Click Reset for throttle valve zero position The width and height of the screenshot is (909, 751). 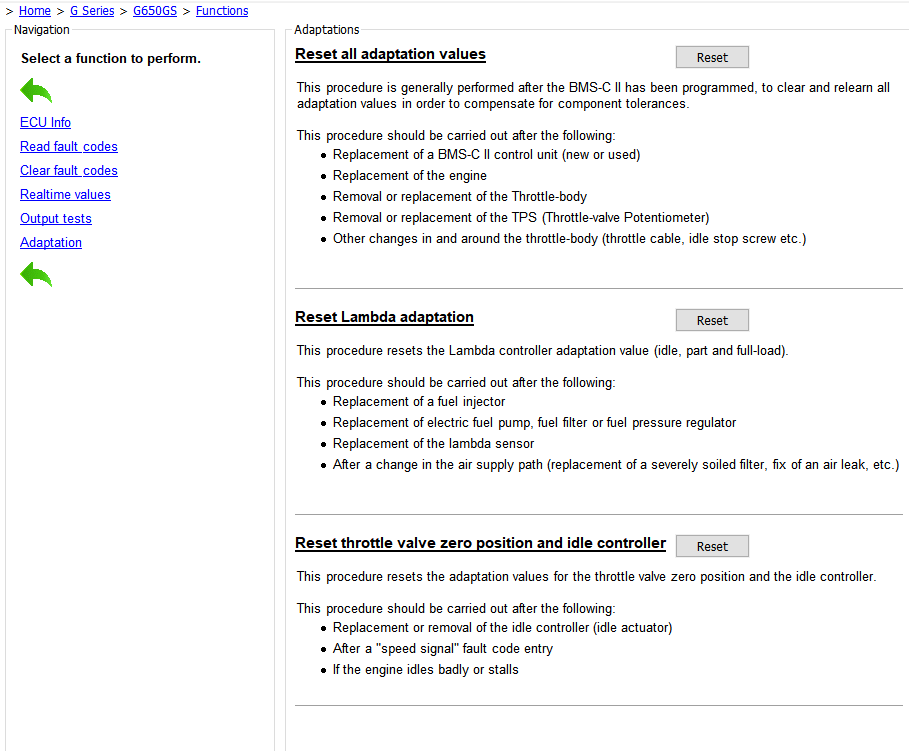coord(712,546)
